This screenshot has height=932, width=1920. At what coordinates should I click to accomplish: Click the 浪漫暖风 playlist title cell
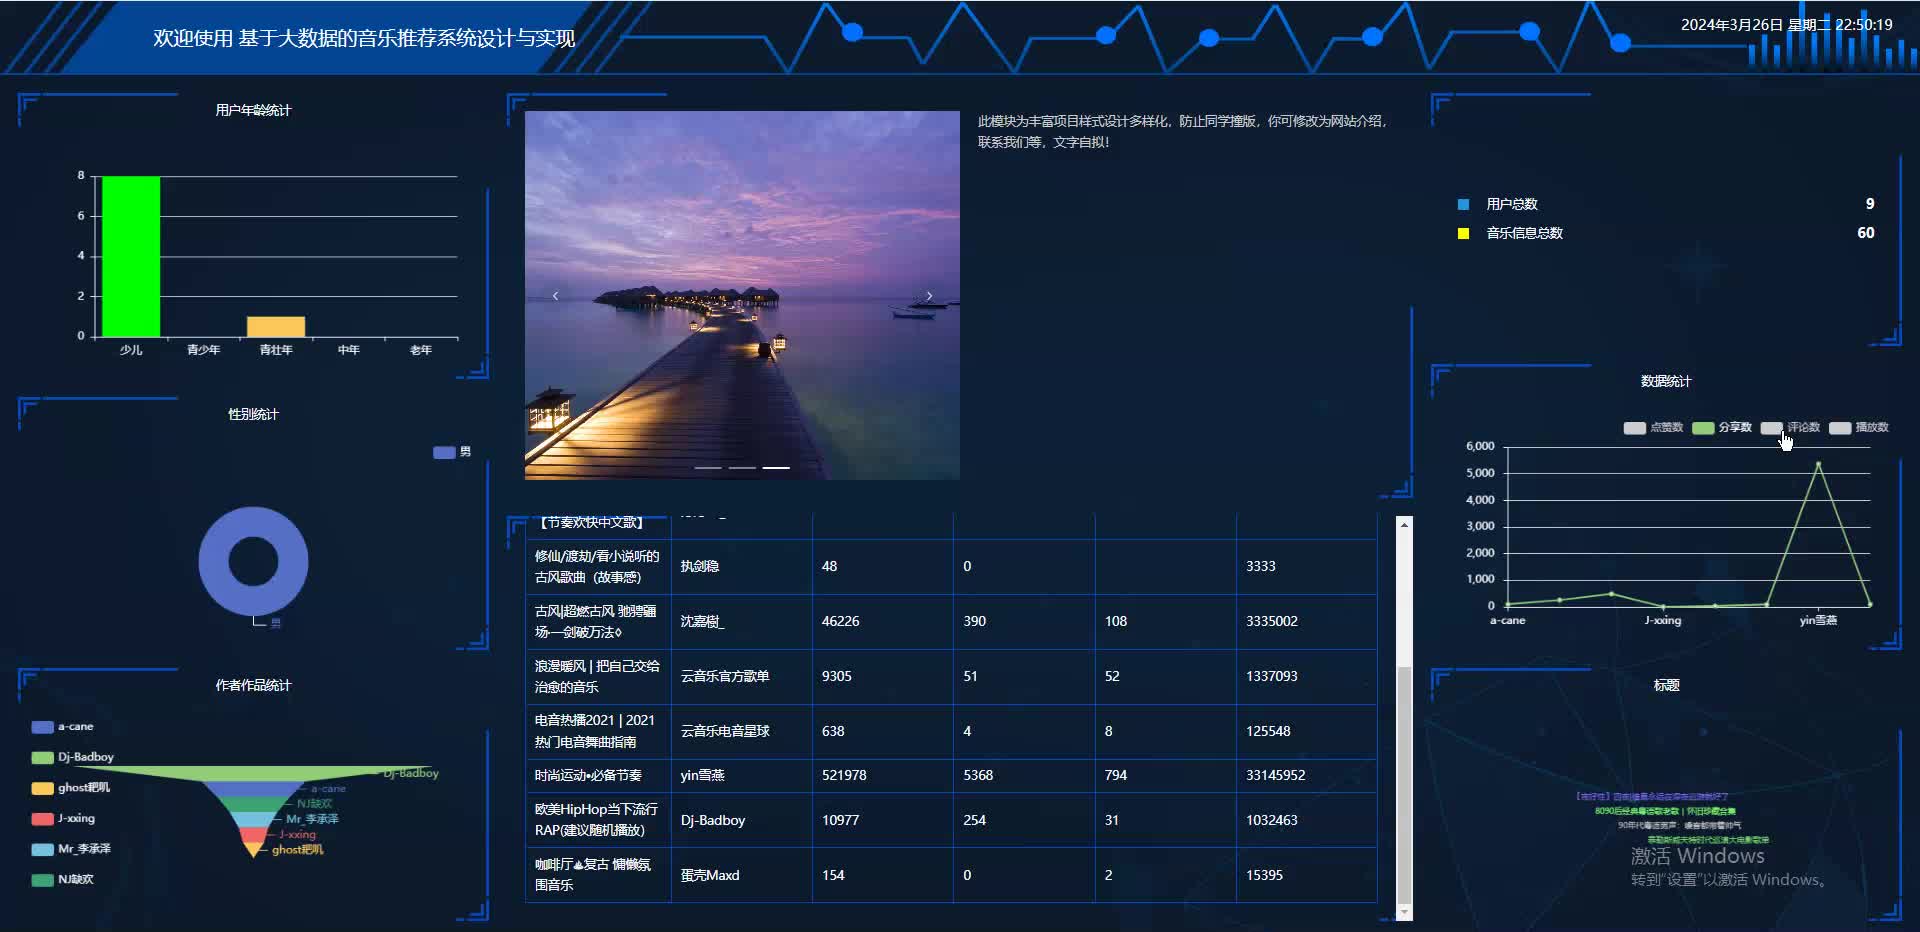[x=598, y=676]
